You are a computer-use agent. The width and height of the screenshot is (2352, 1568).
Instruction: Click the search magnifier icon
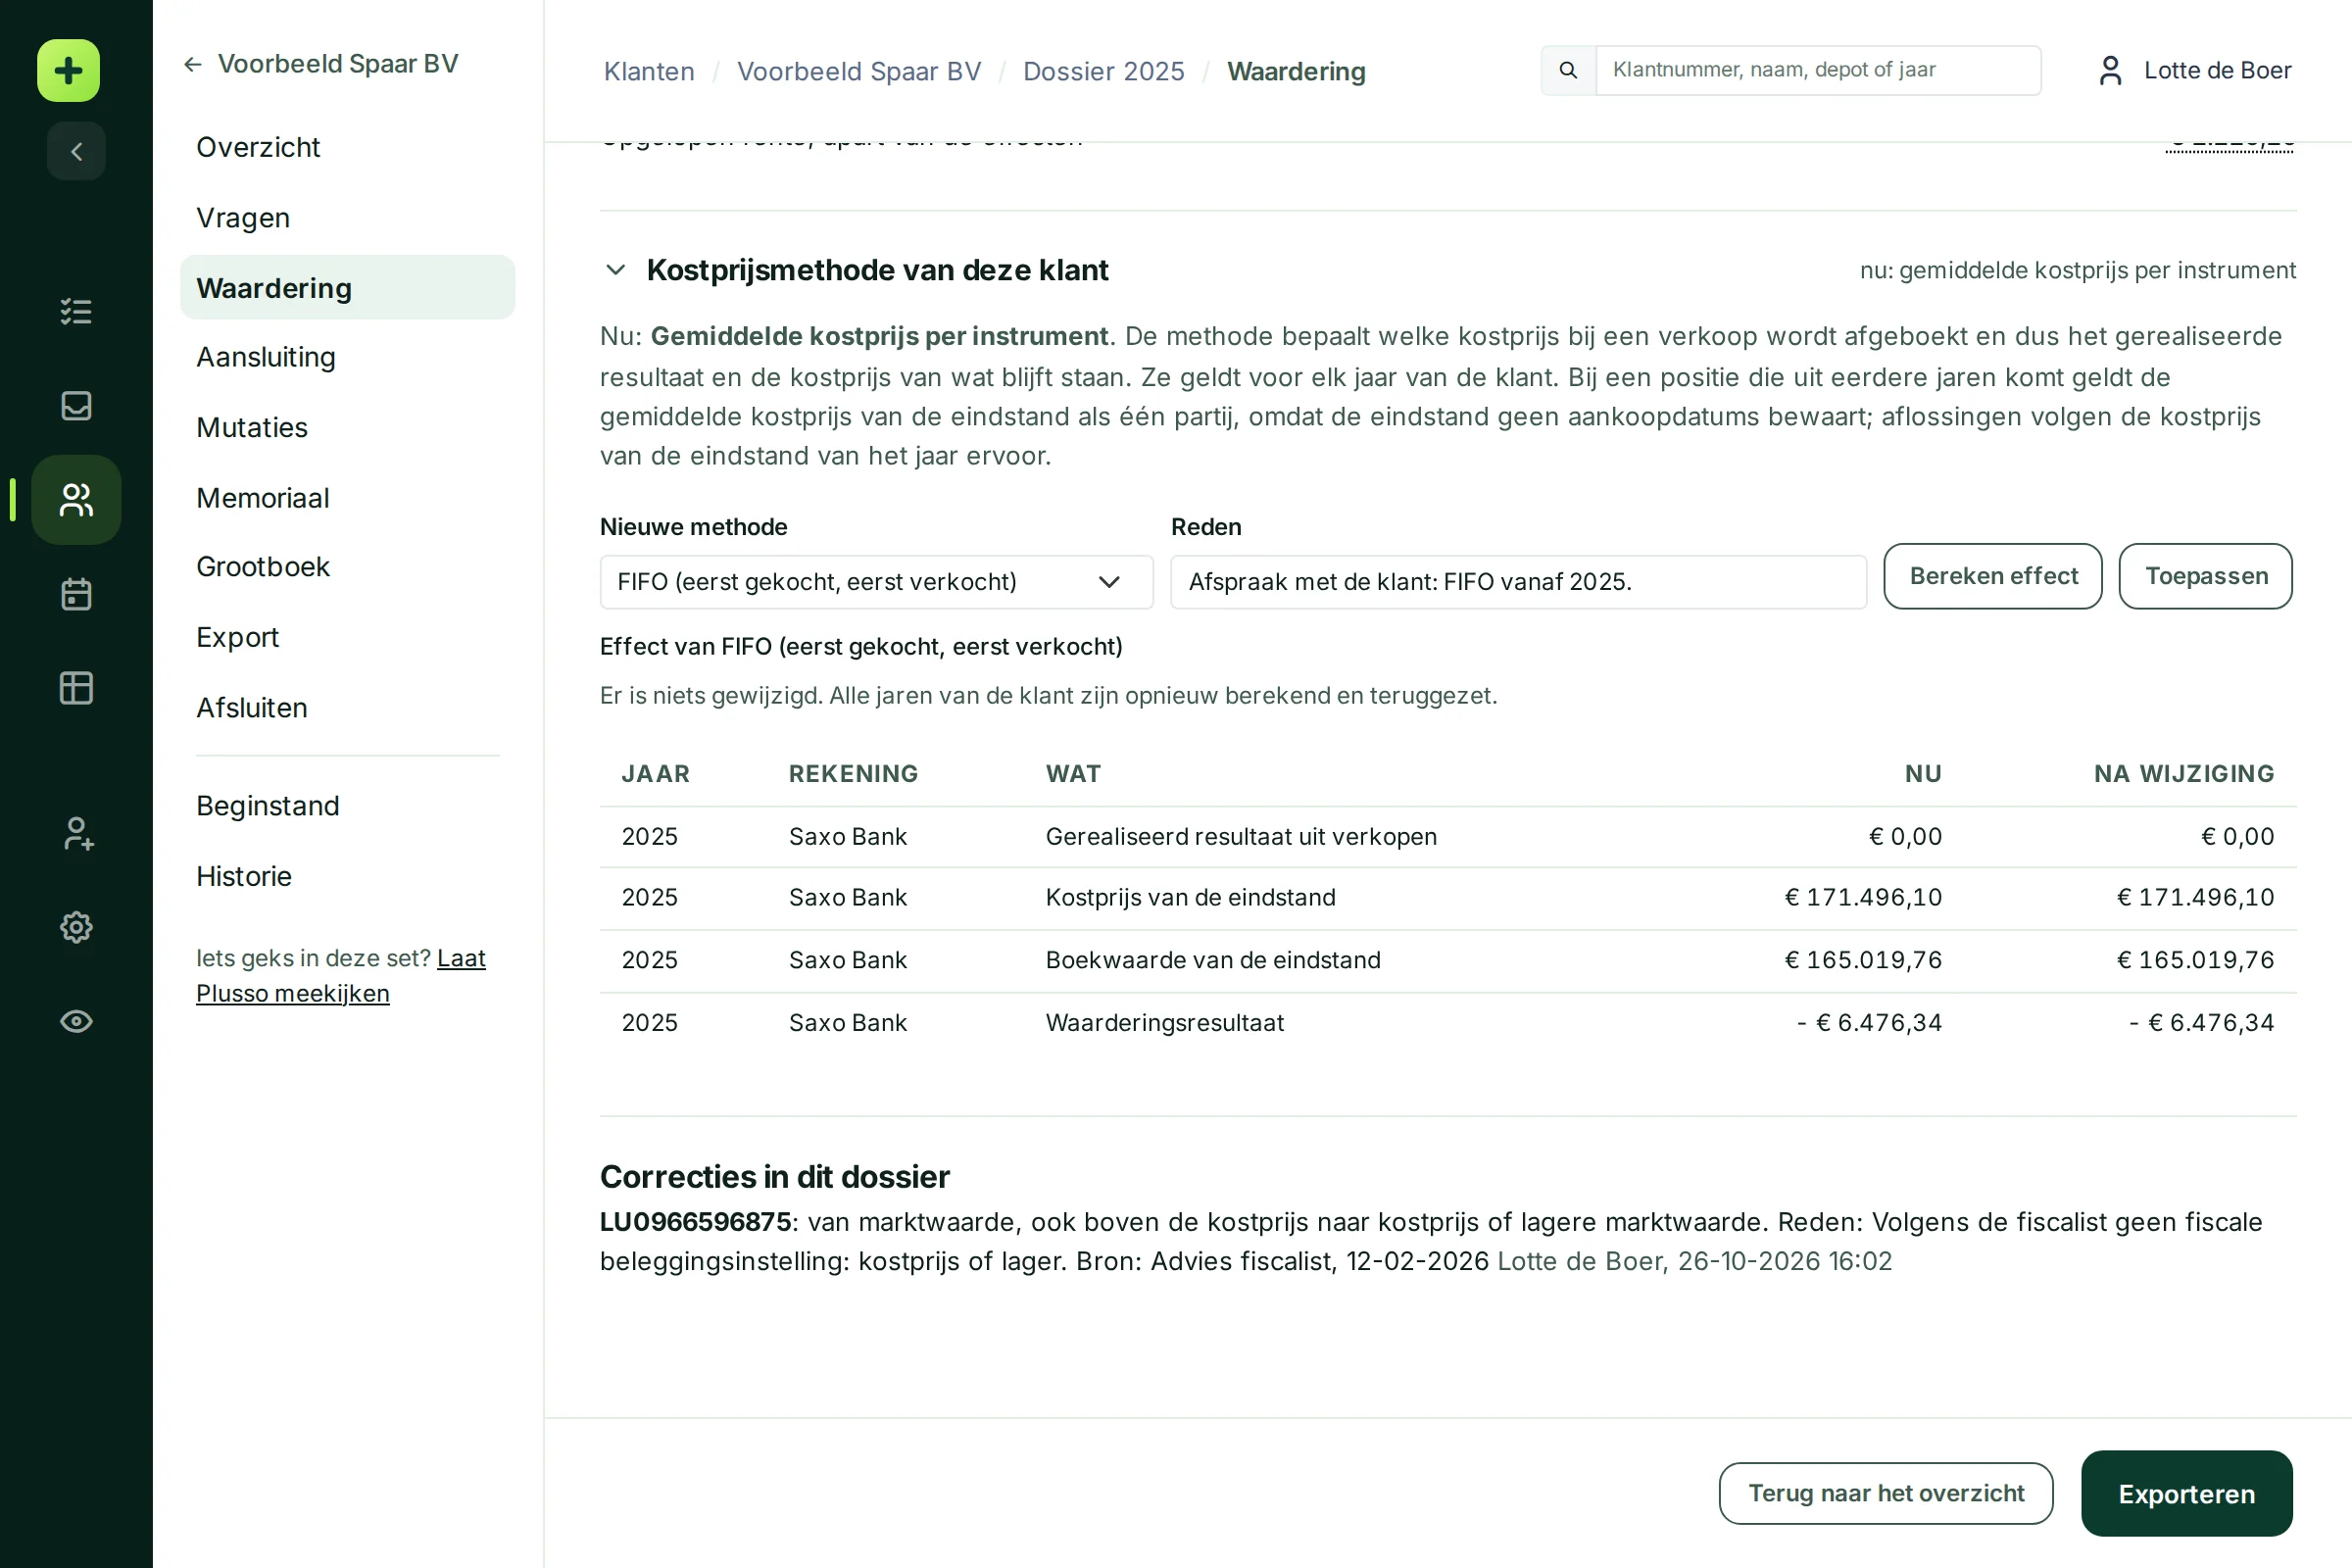pyautogui.click(x=1568, y=70)
